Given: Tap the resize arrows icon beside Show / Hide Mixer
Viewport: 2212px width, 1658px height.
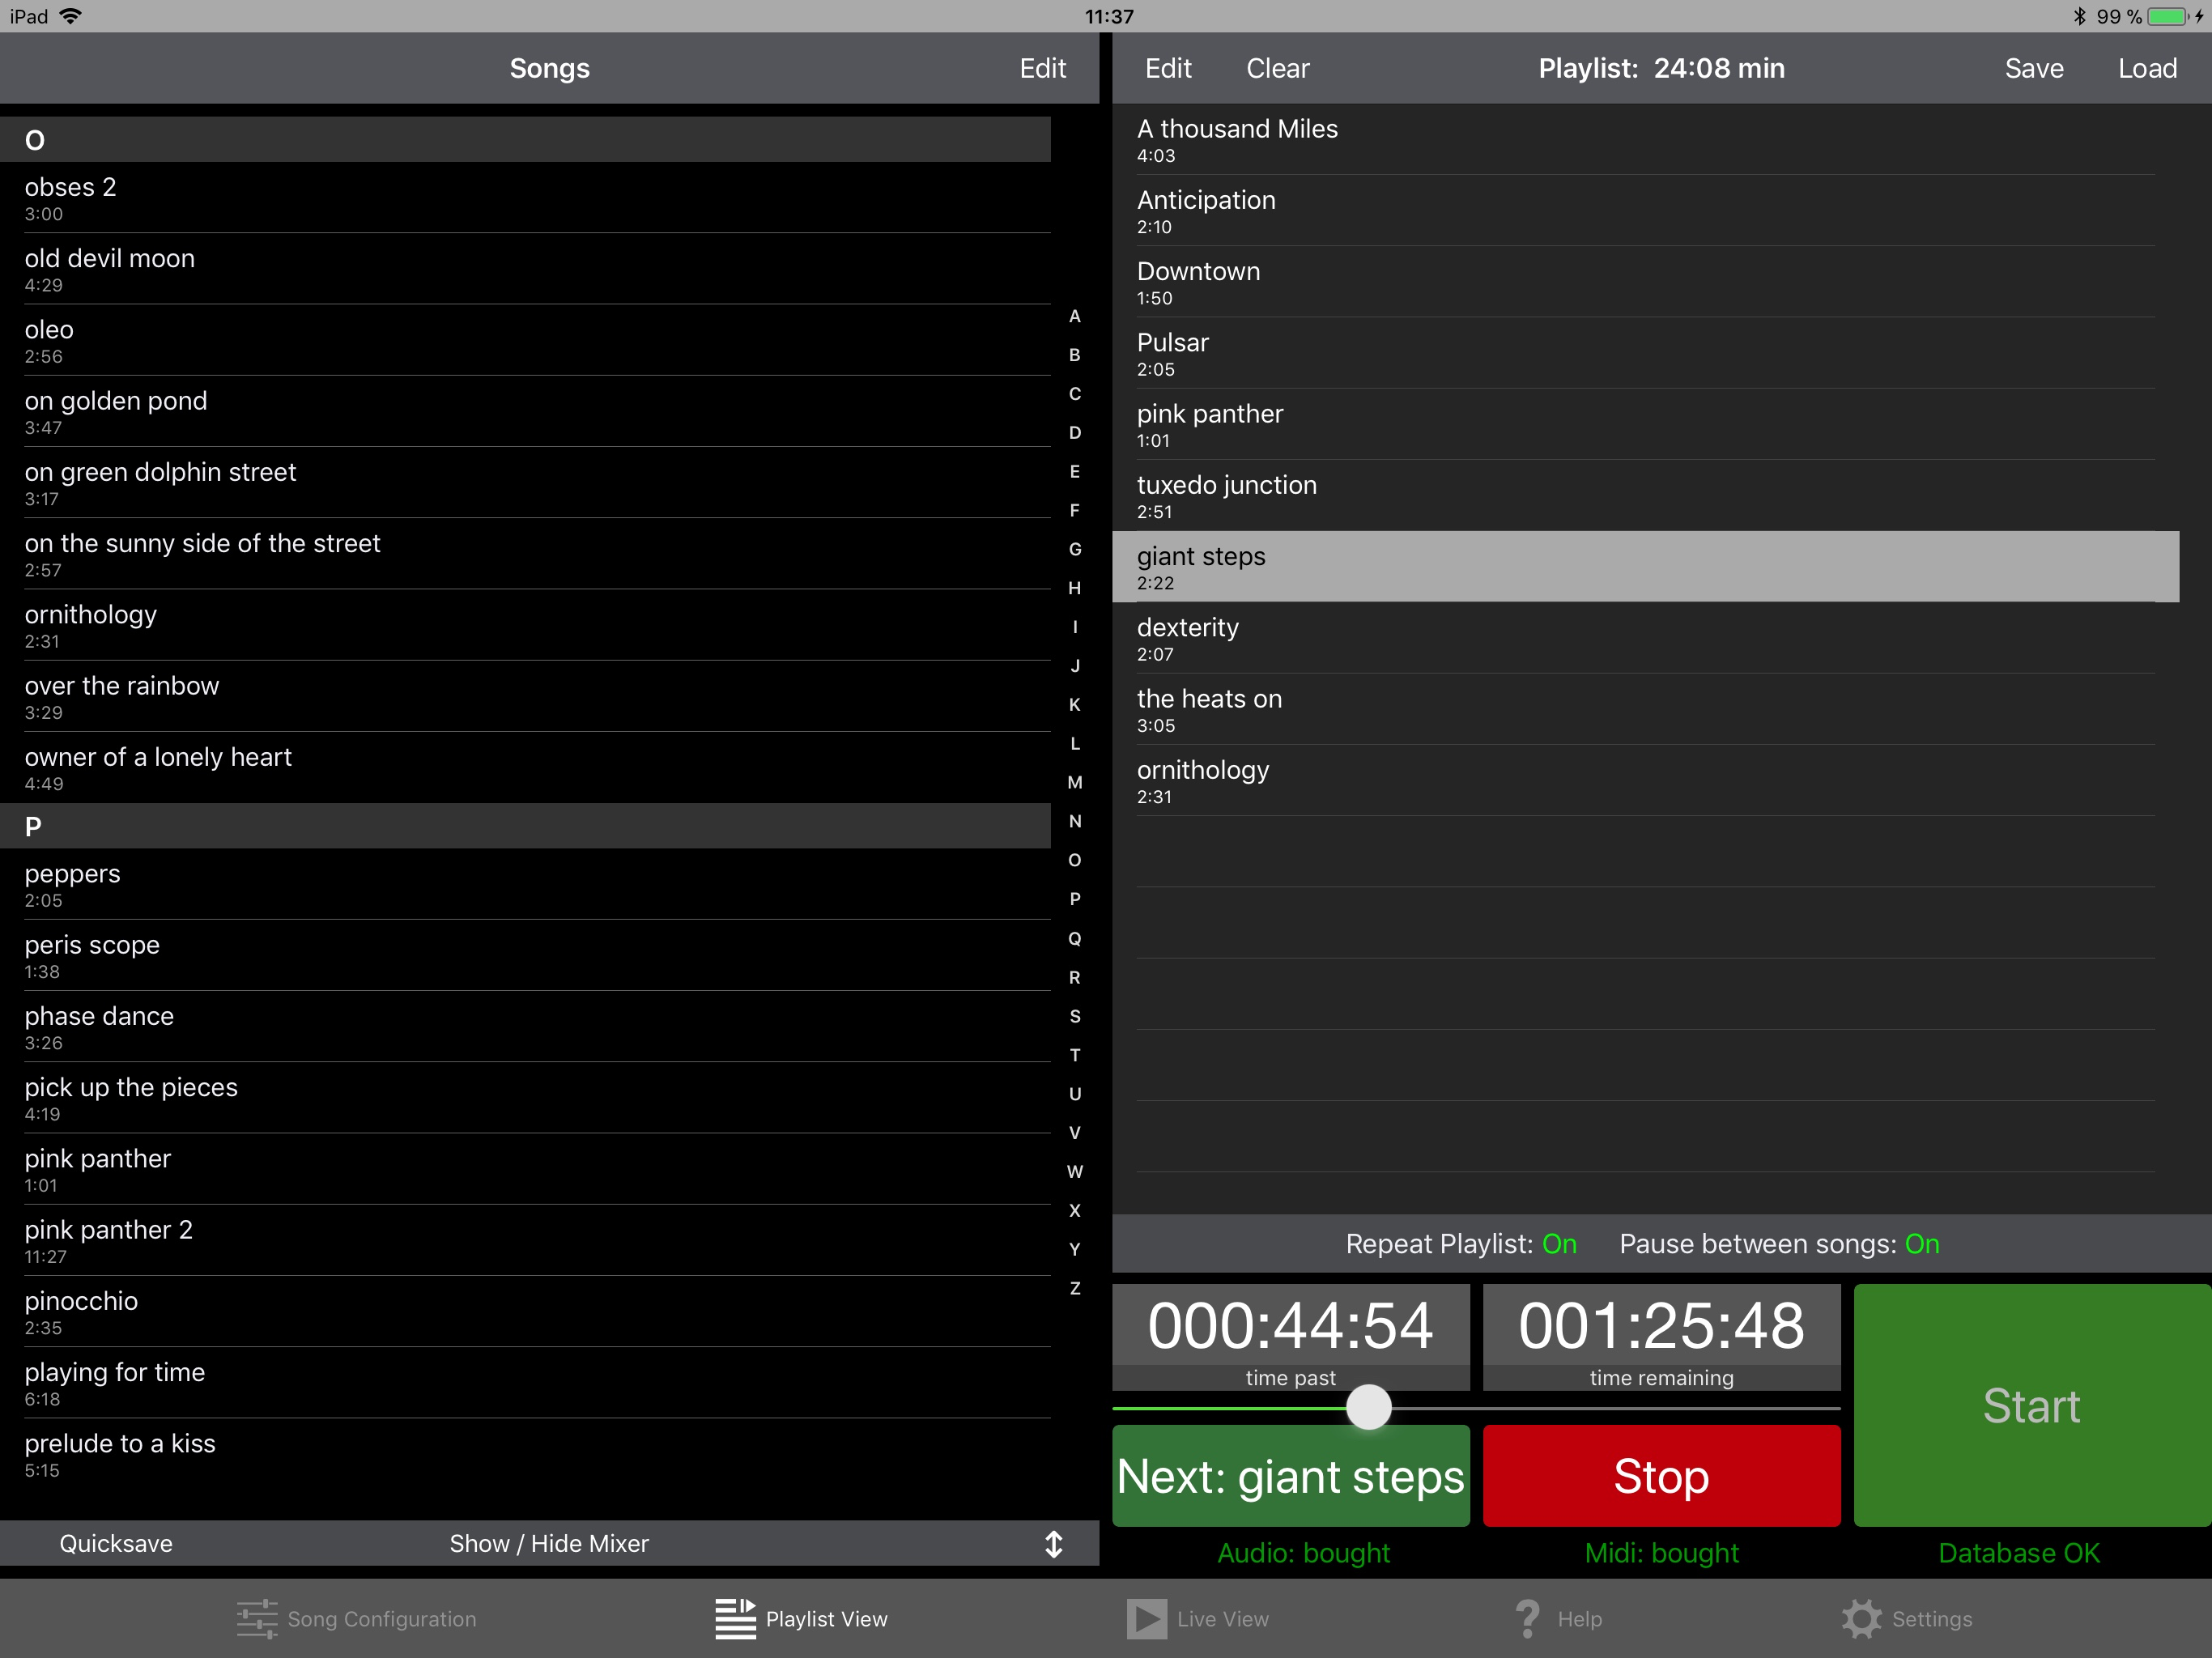Looking at the screenshot, I should (1054, 1544).
